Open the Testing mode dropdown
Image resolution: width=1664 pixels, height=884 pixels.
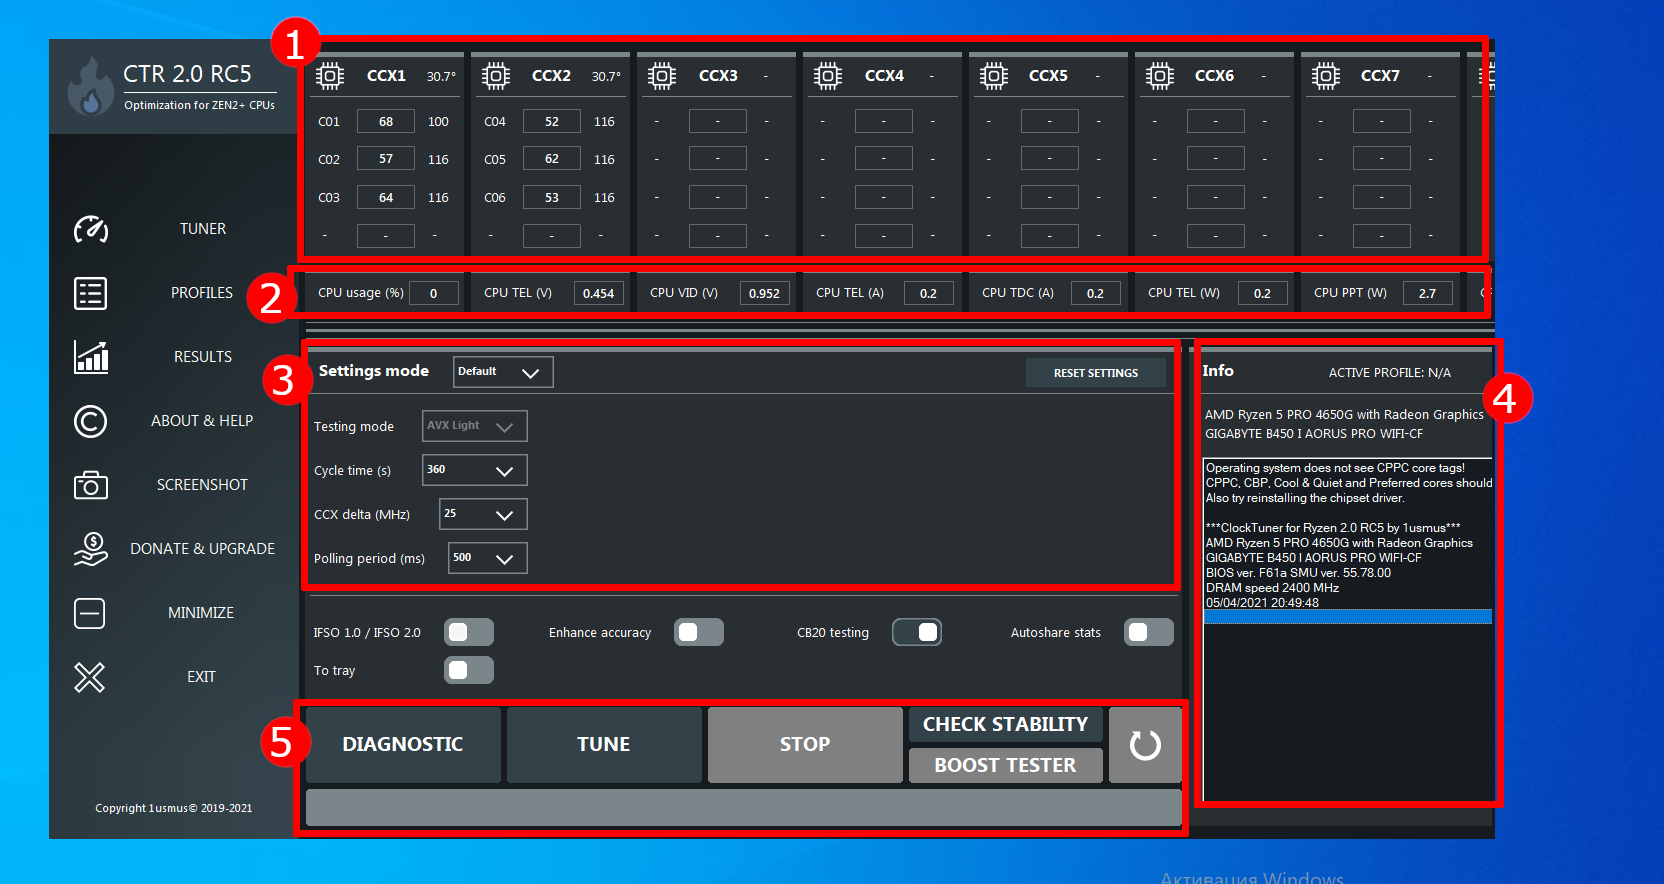pyautogui.click(x=475, y=426)
